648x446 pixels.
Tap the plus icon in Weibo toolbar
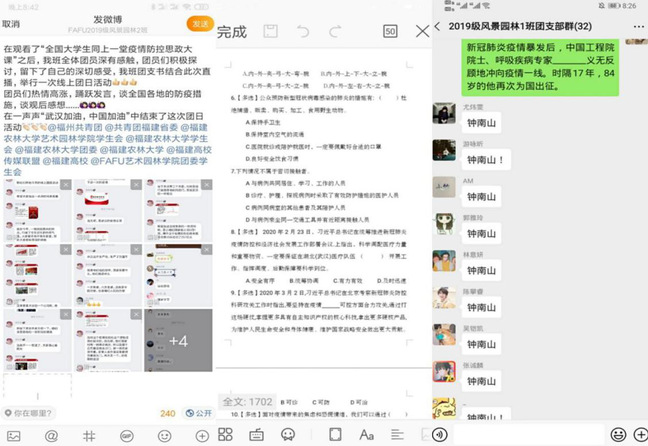coord(201,436)
